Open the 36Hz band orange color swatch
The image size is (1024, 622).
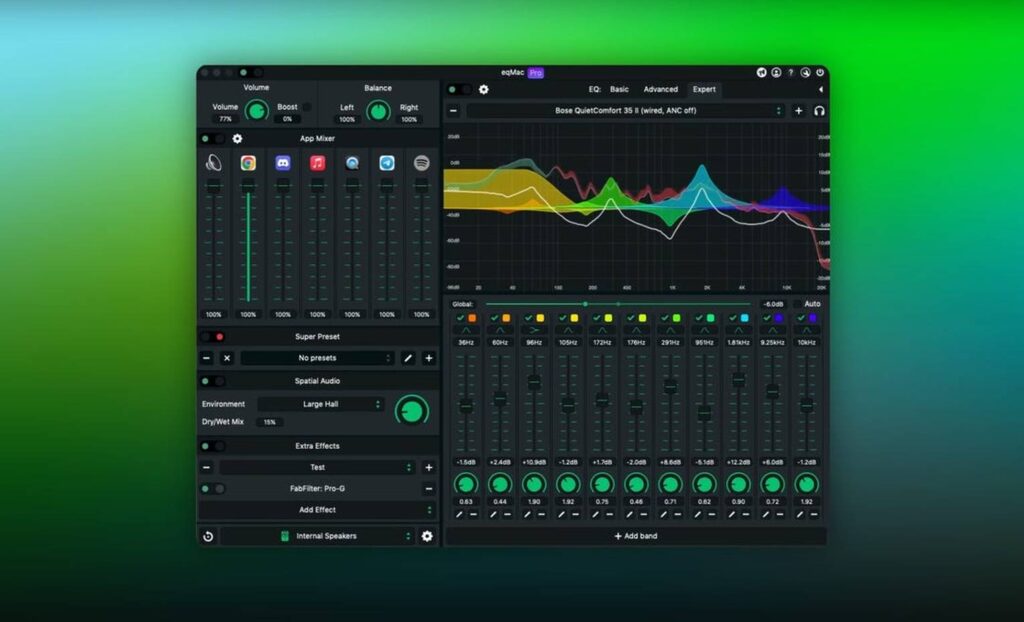(x=472, y=318)
